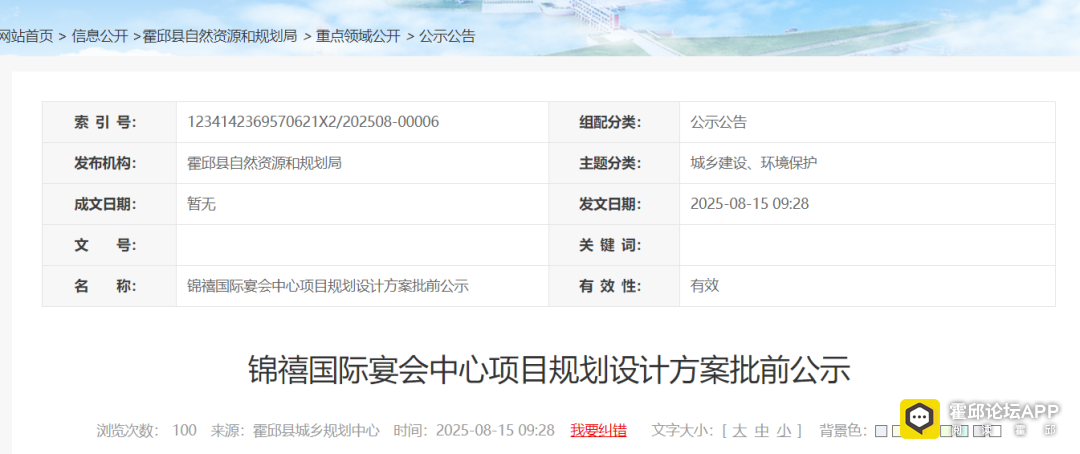The image size is (1080, 454).
Task: Click the index number value 123414236957062​1X2/202508-00006
Action: pyautogui.click(x=313, y=122)
